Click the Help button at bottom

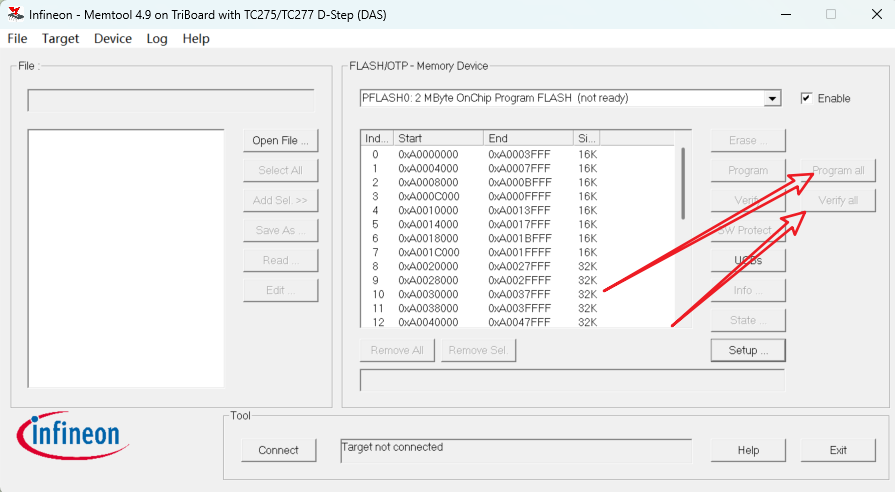tap(748, 450)
